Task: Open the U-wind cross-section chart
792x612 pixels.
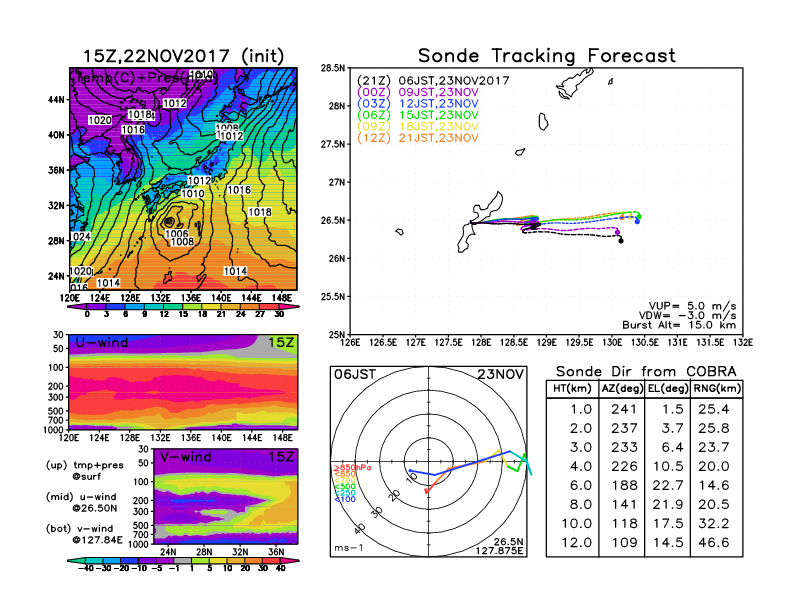Action: coord(183,382)
